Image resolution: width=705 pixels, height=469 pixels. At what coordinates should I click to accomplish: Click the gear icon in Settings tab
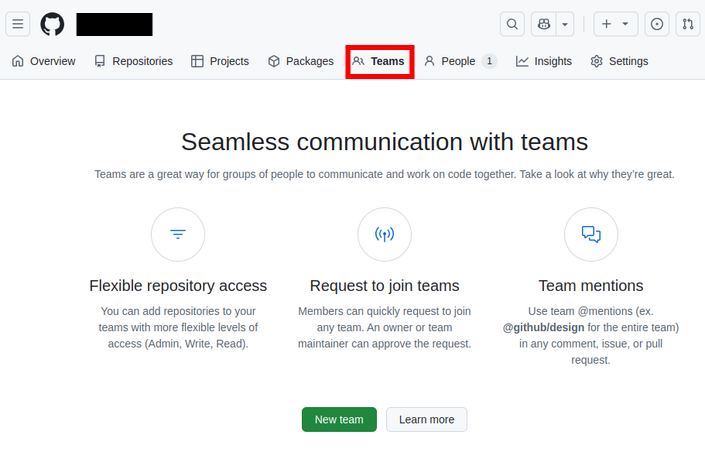597,61
